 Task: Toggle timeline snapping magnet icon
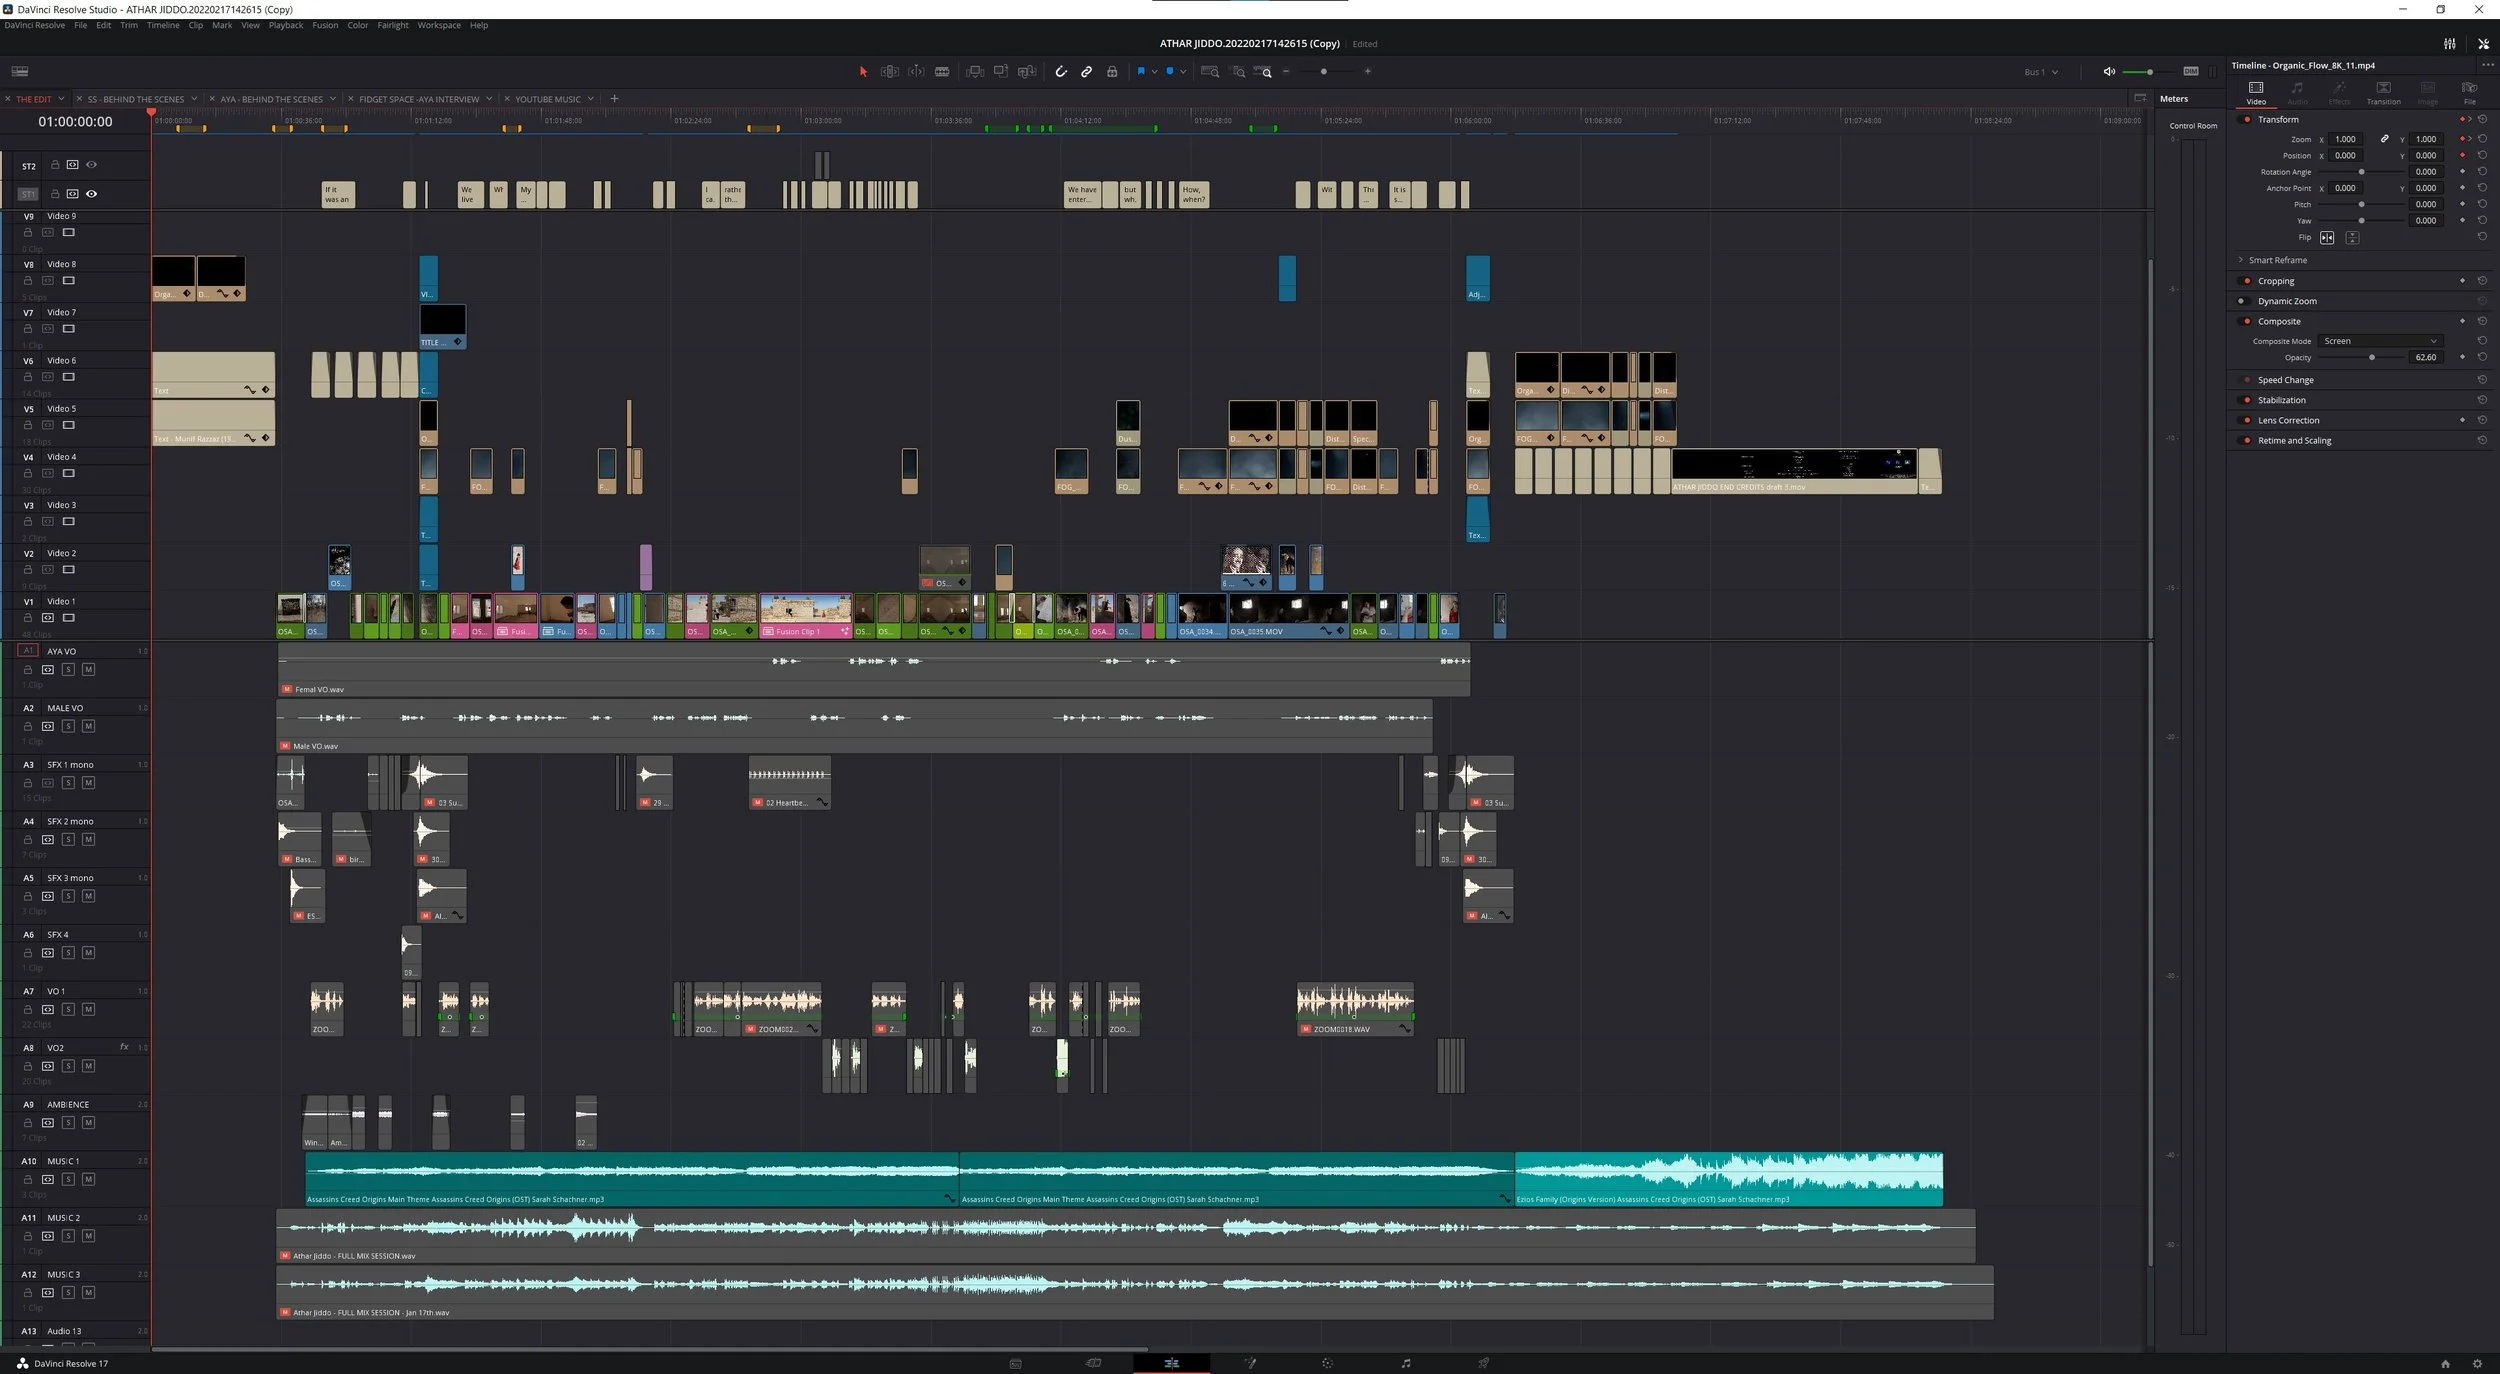[x=1061, y=72]
